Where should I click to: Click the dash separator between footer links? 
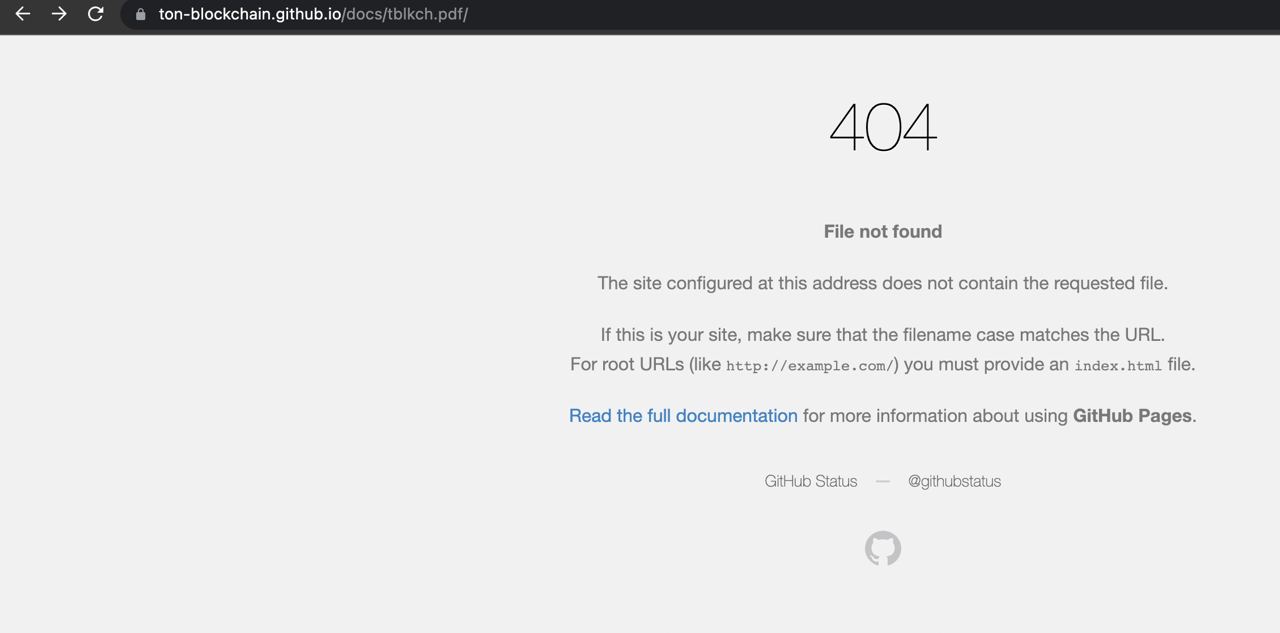tap(882, 481)
